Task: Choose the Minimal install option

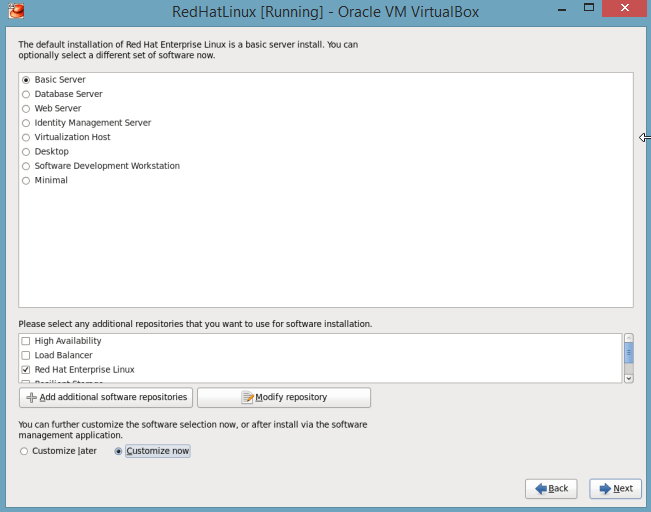Action: 26,181
